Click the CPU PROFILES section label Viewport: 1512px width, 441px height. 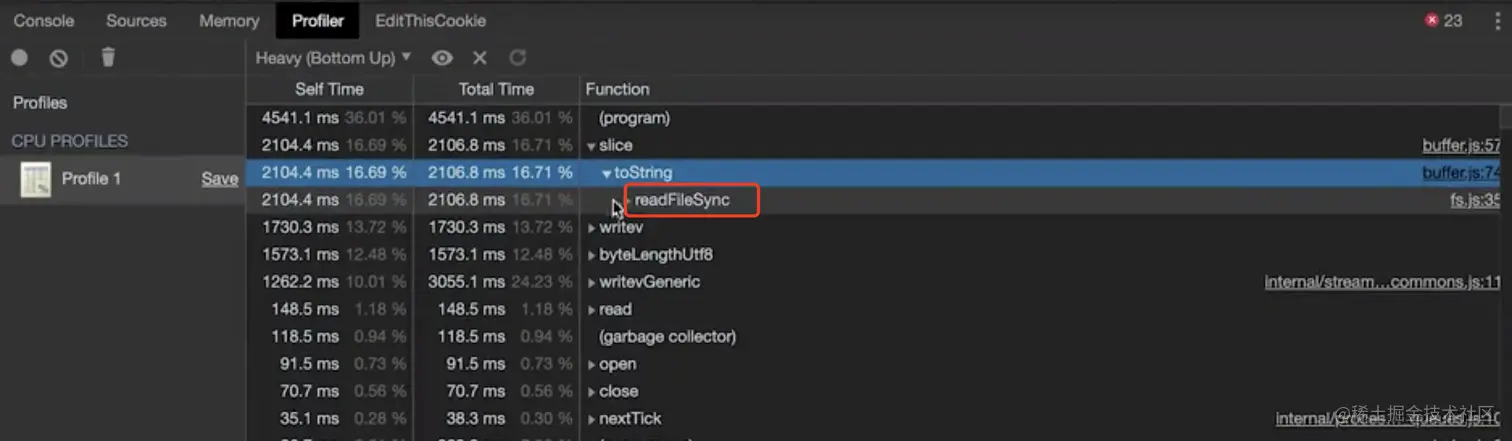[70, 141]
